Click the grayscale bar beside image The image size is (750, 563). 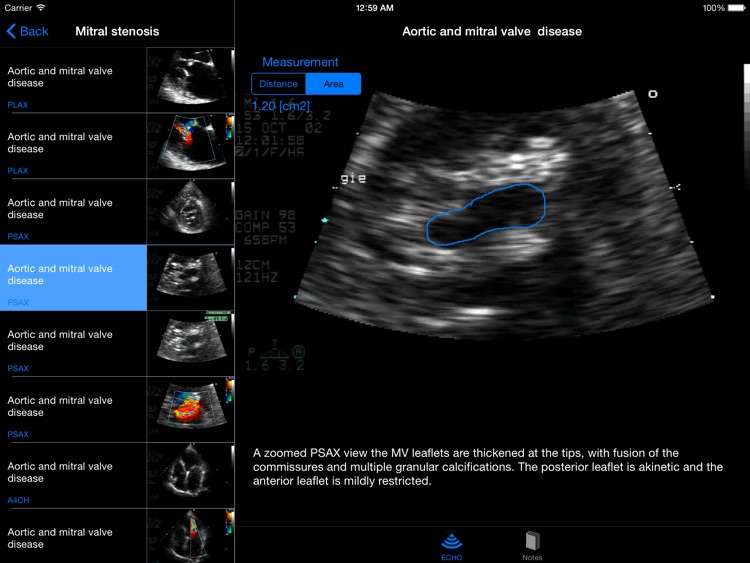(x=747, y=124)
